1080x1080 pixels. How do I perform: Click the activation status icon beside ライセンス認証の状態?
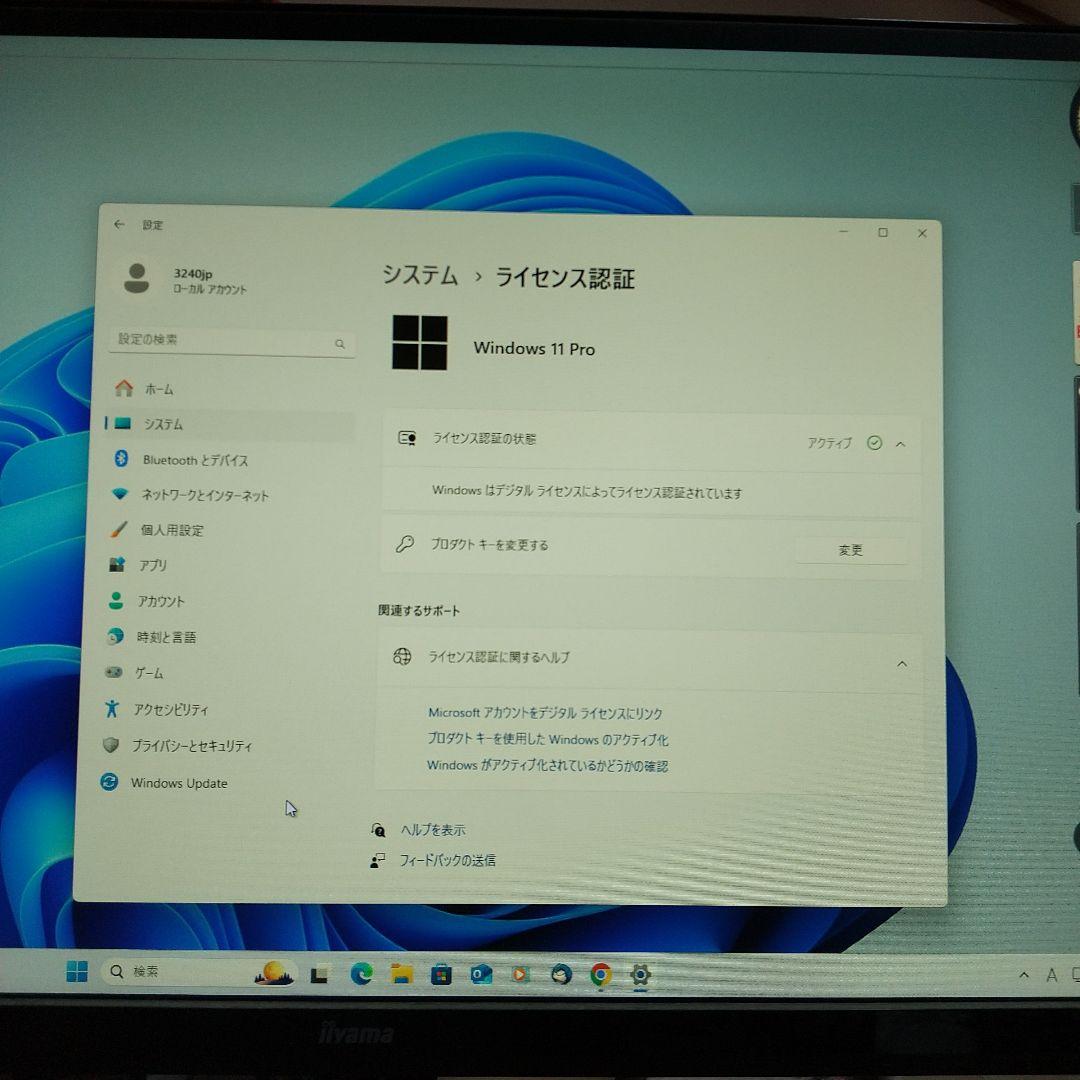coord(407,438)
